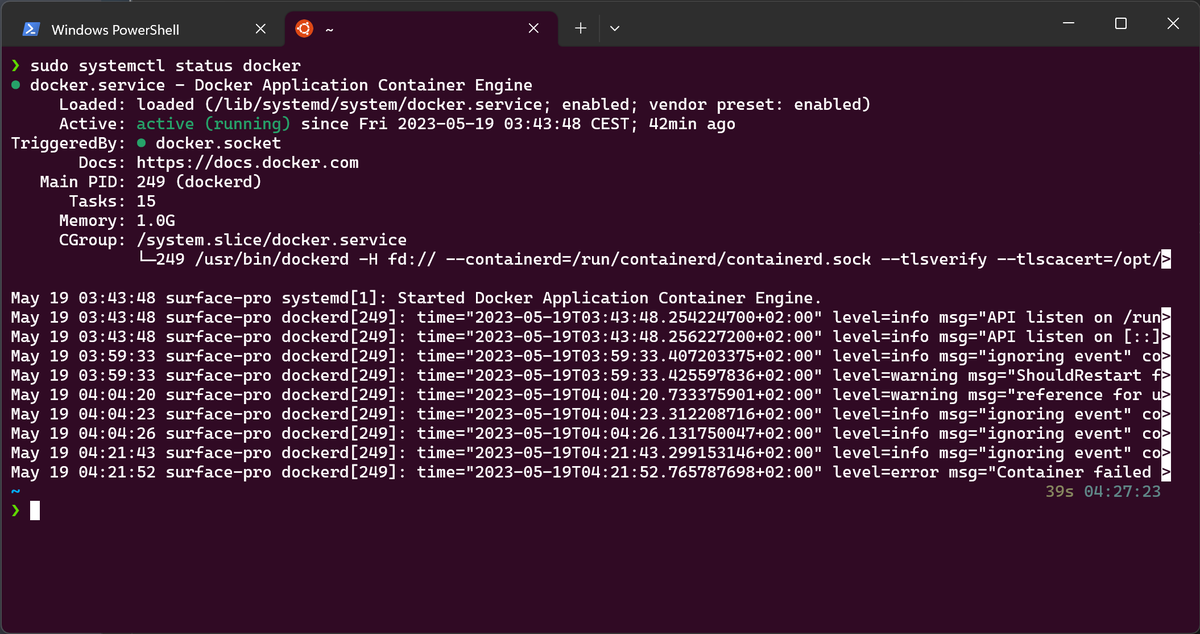Click the PowerShell icon in first tab
This screenshot has height=634, width=1200.
[x=32, y=29]
